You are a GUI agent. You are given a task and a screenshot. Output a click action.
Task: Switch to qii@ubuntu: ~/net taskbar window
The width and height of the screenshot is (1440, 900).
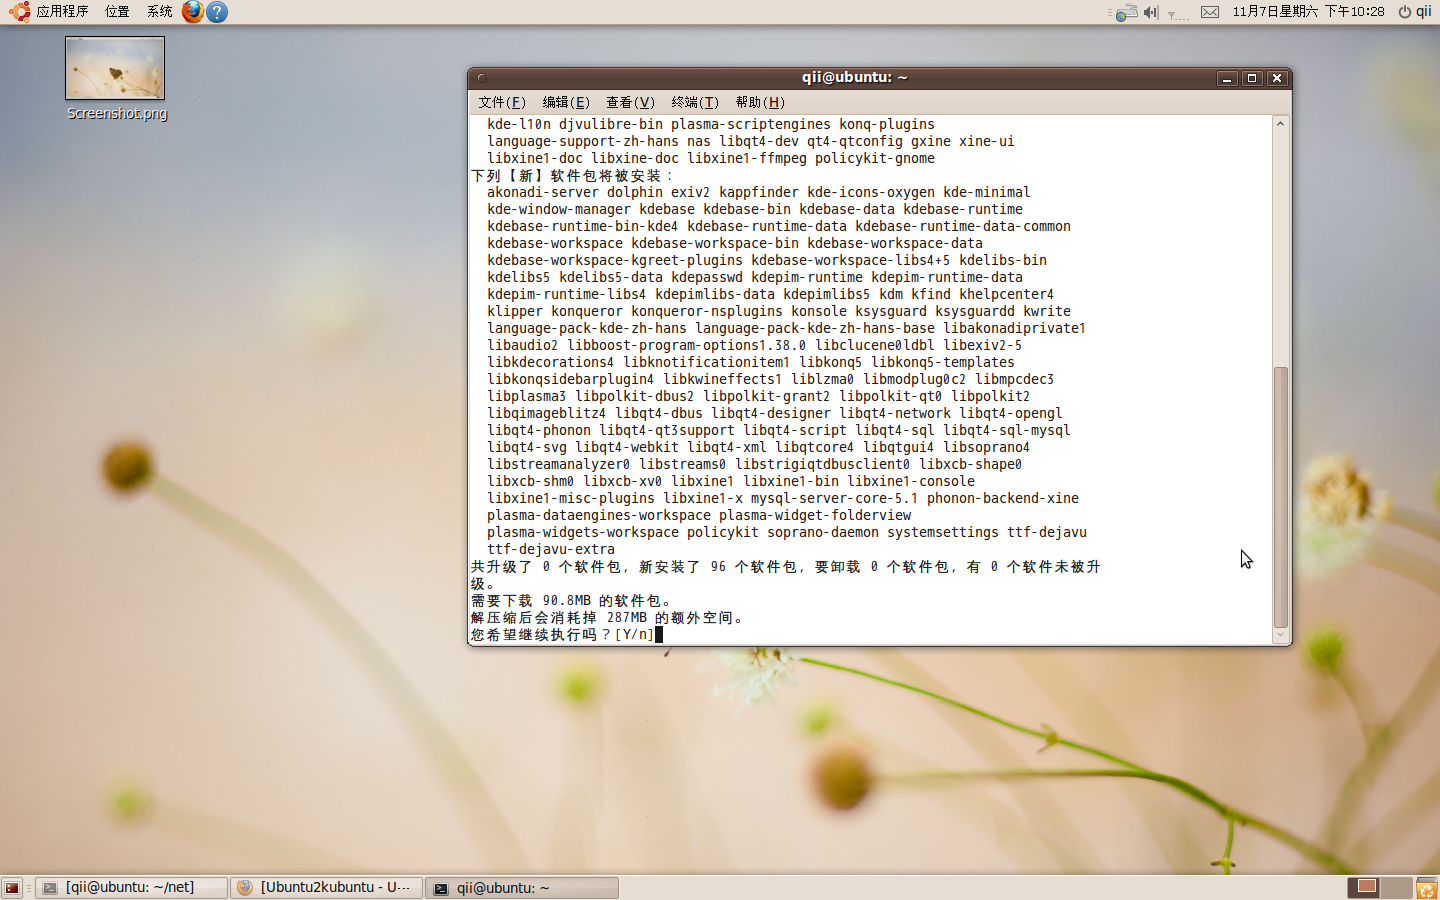131,887
